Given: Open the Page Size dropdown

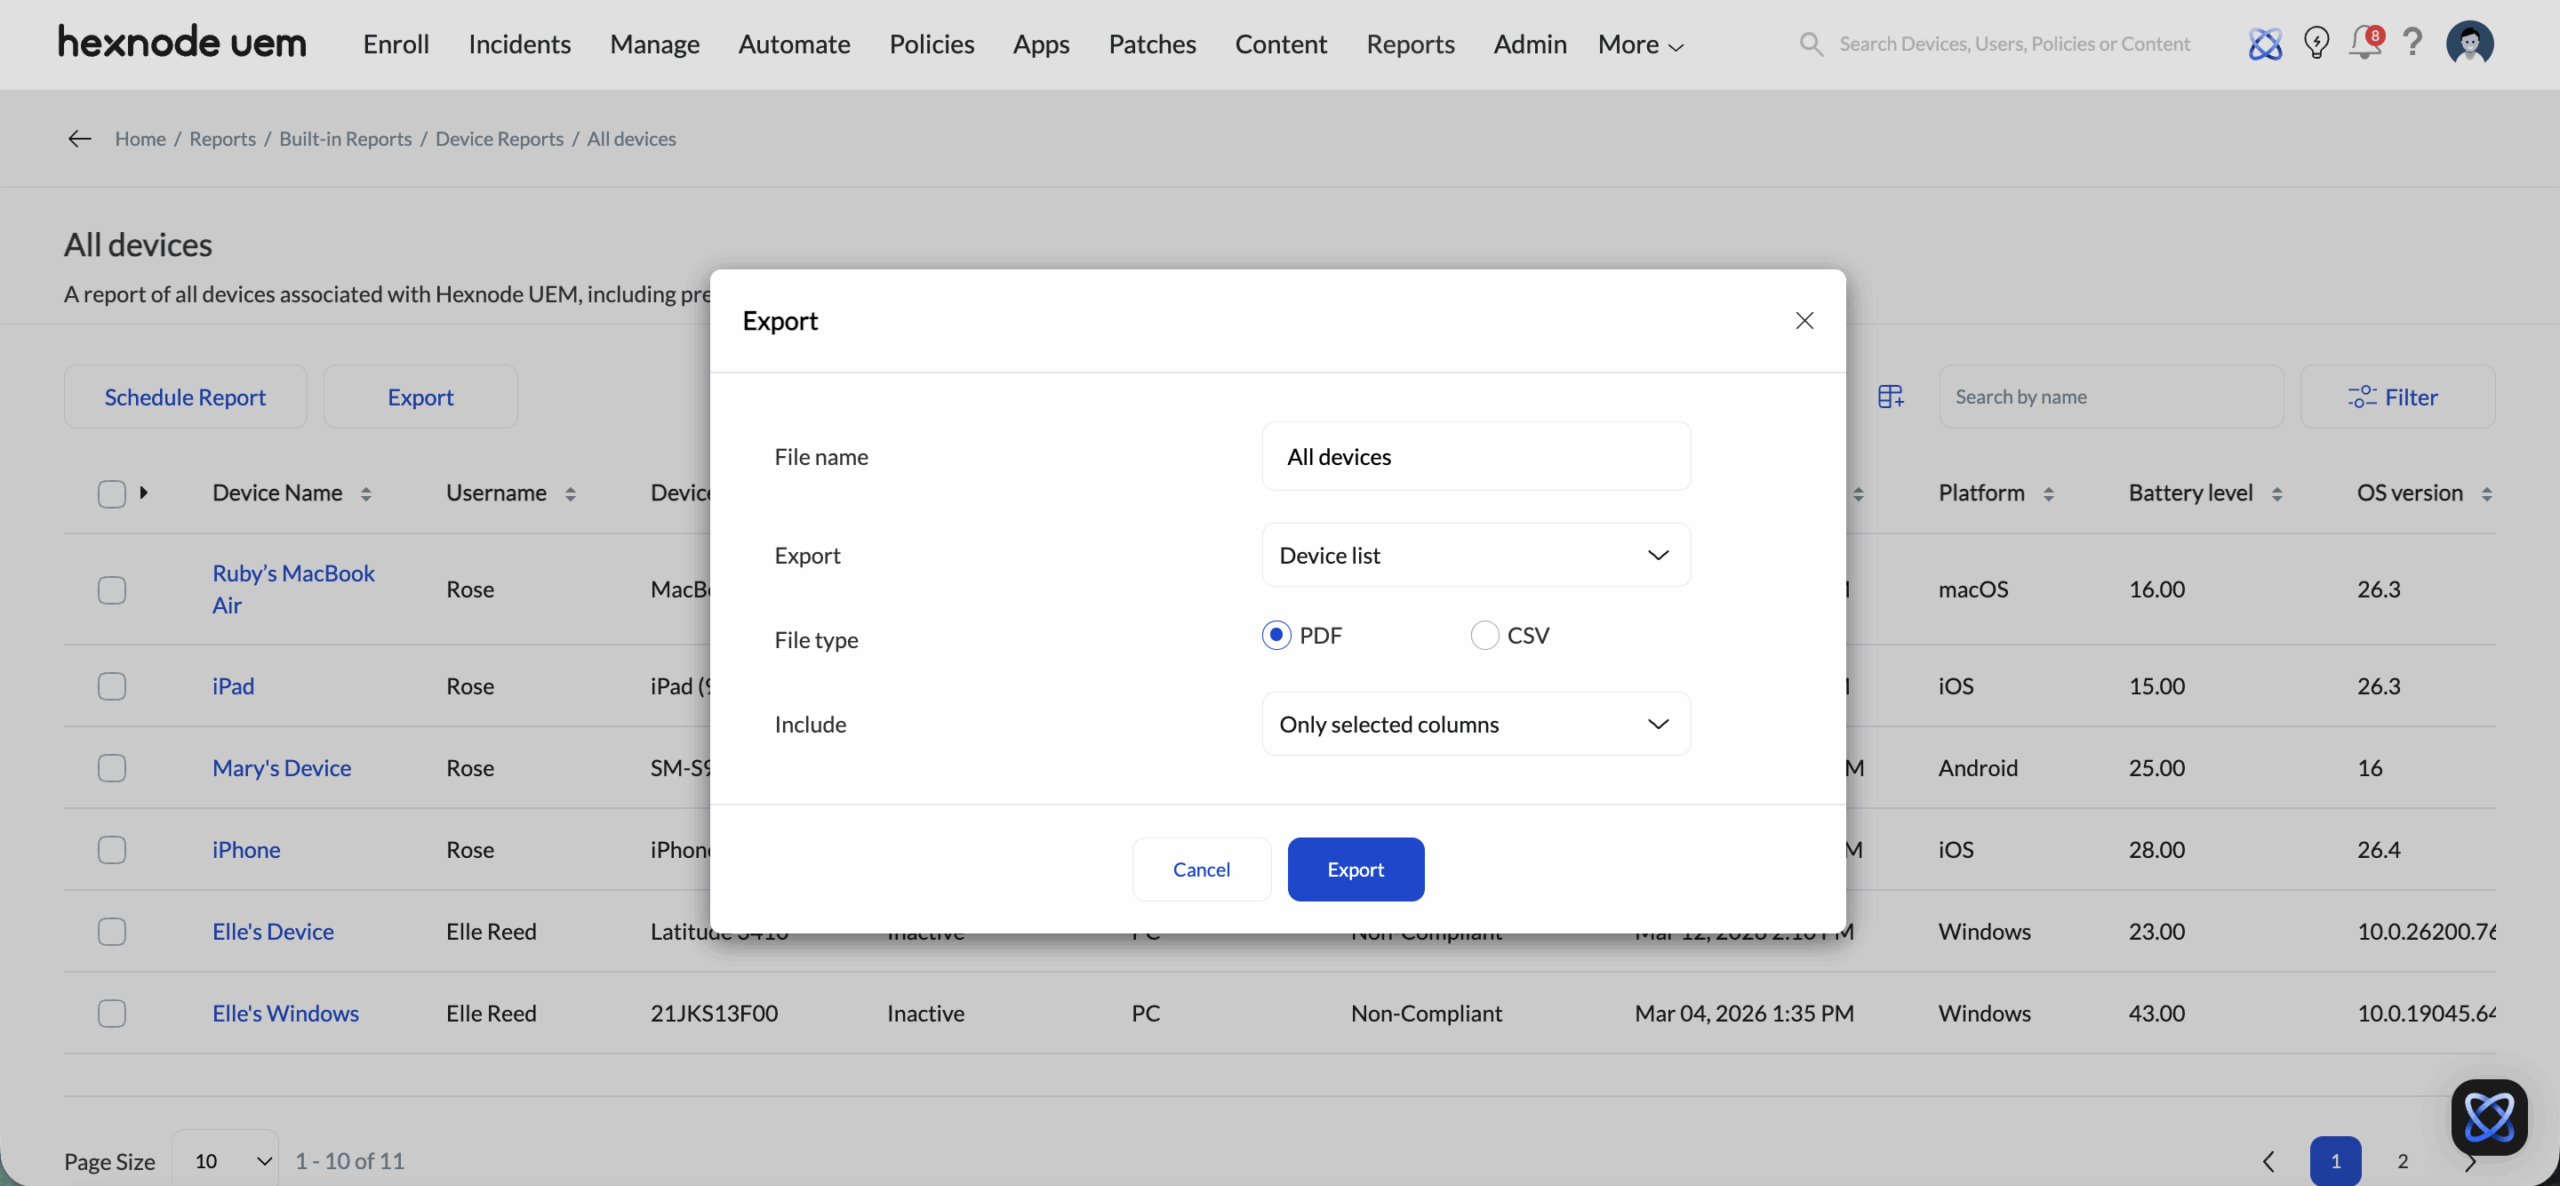Looking at the screenshot, I should coord(225,1160).
